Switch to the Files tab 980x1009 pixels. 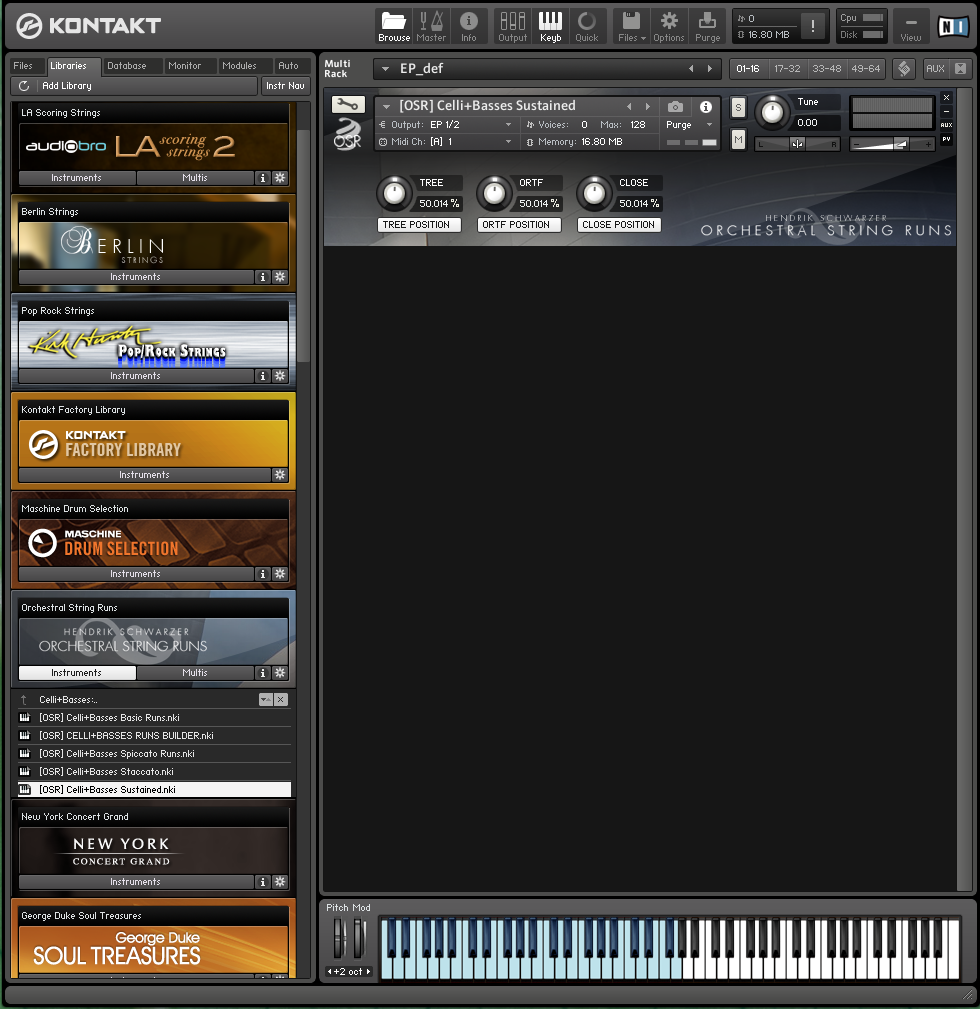tap(23, 66)
